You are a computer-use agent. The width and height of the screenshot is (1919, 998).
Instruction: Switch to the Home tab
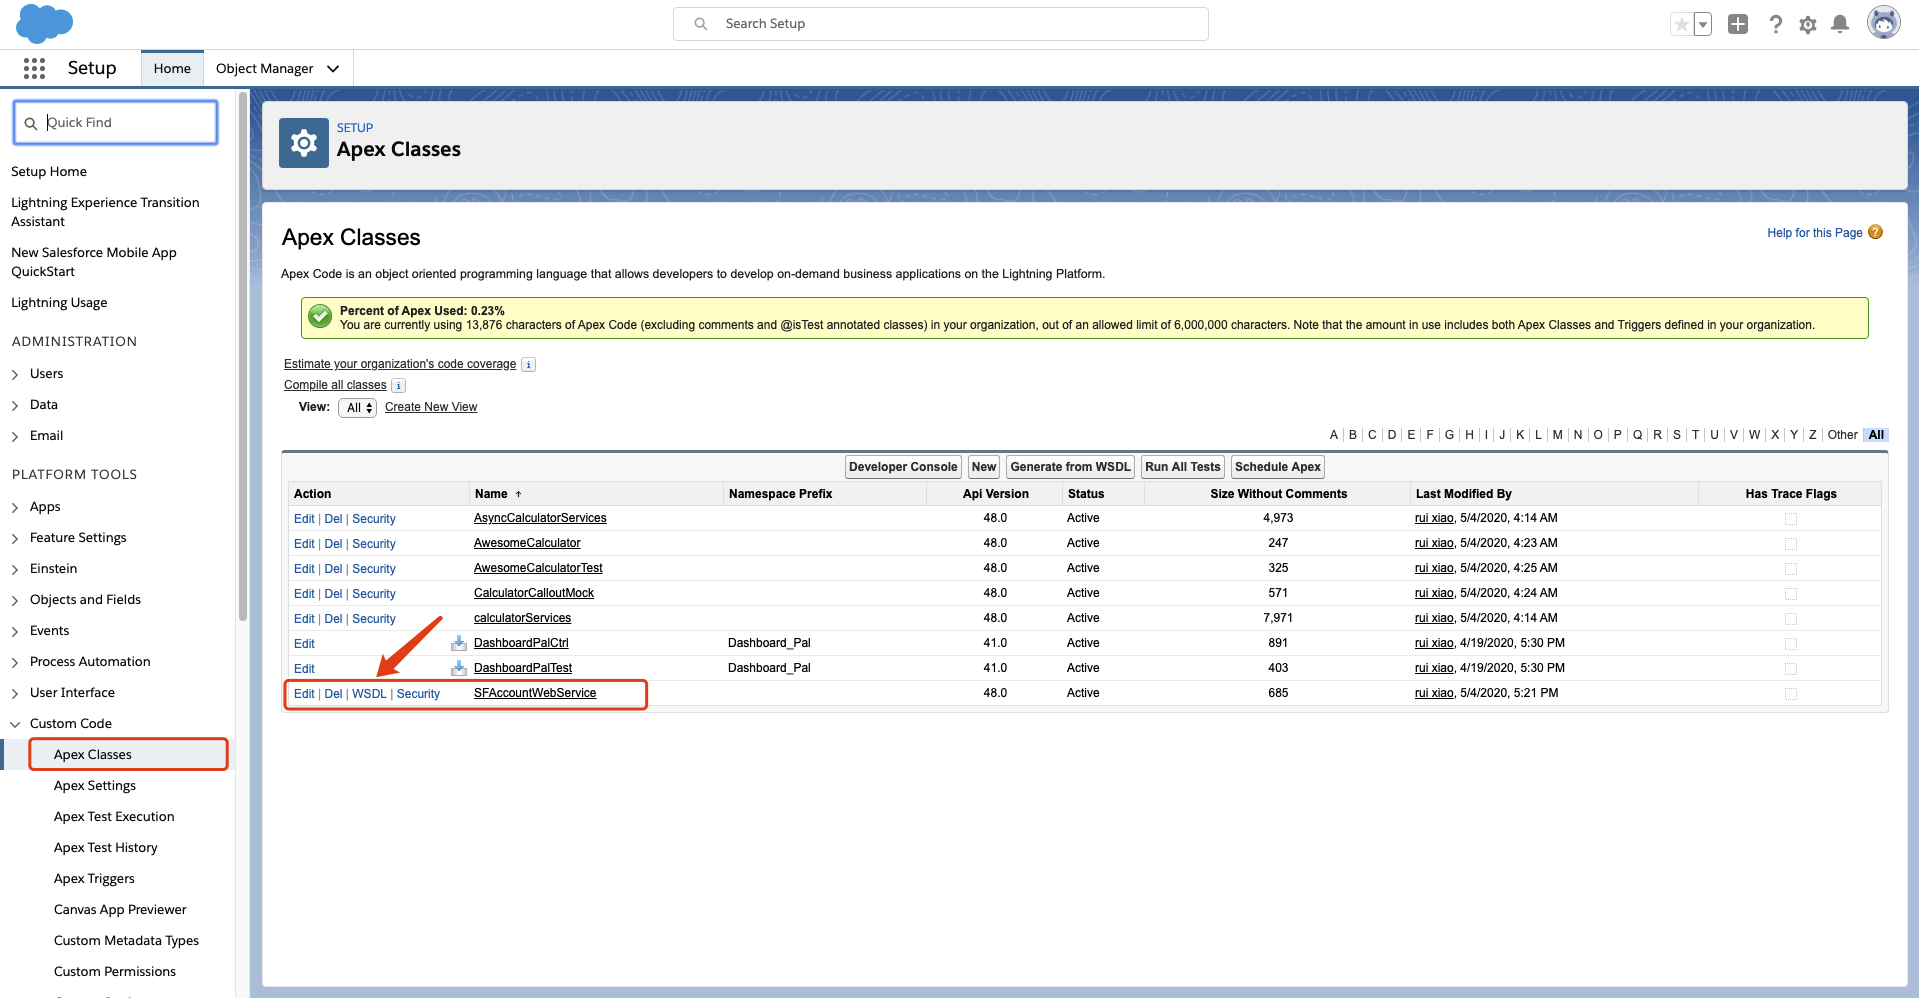point(171,68)
